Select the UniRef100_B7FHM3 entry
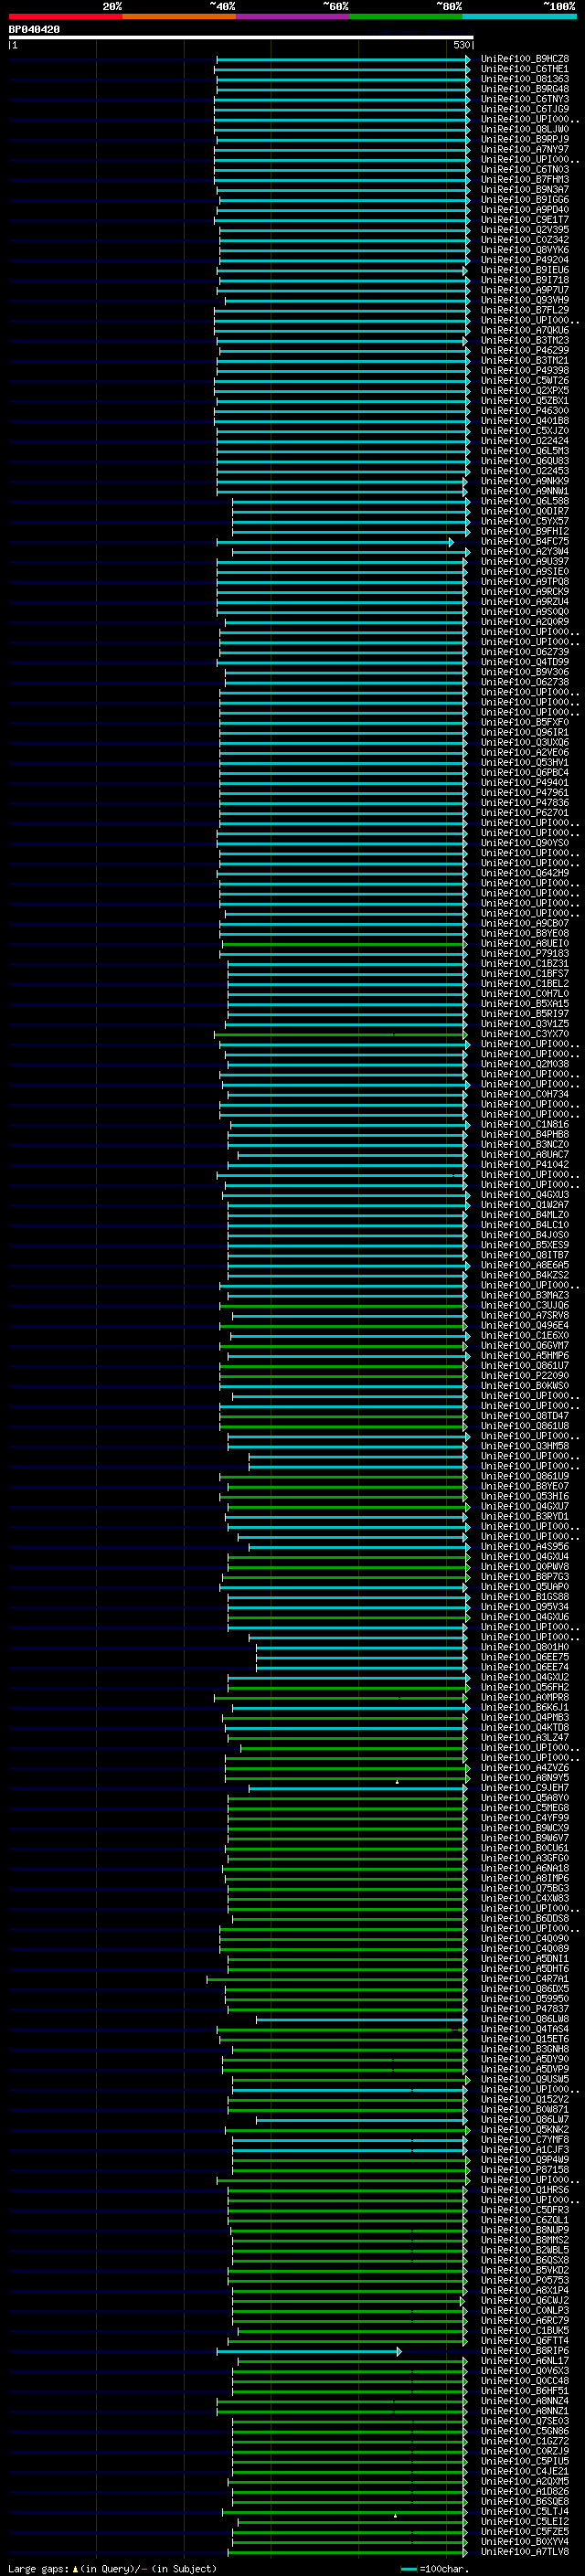Viewport: 585px width, 2576px height. click(524, 180)
